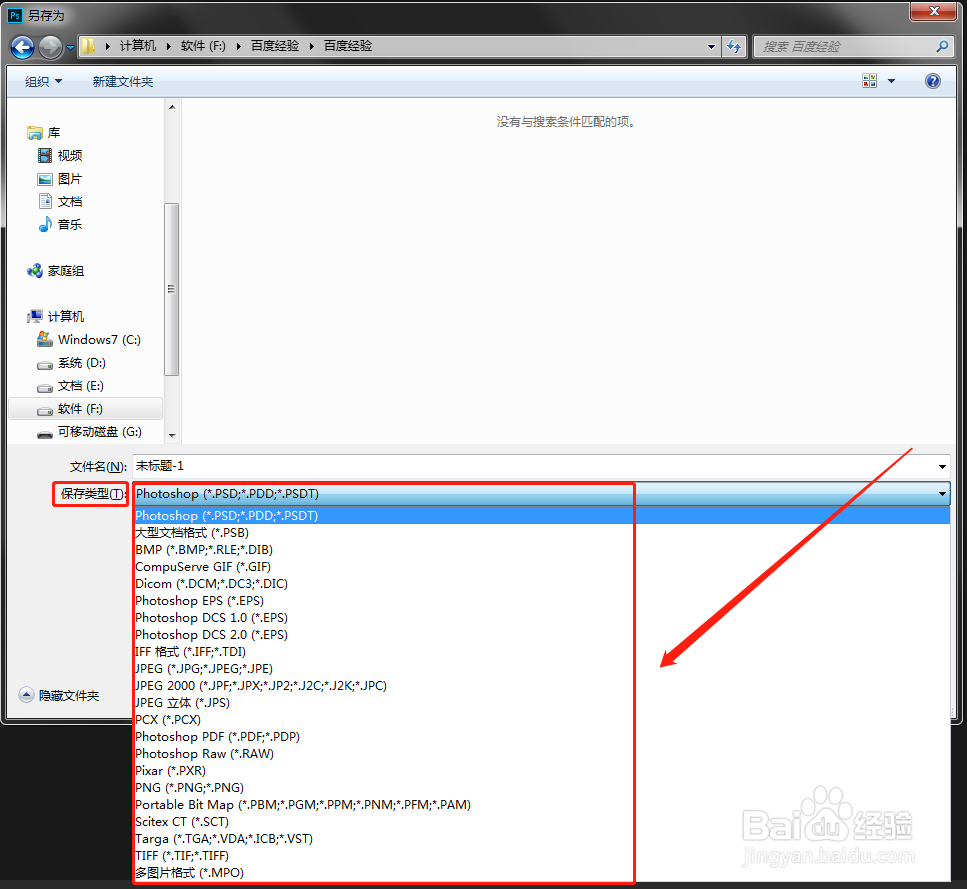Collapse the 保存类型 dropdown arrow

pos(942,494)
